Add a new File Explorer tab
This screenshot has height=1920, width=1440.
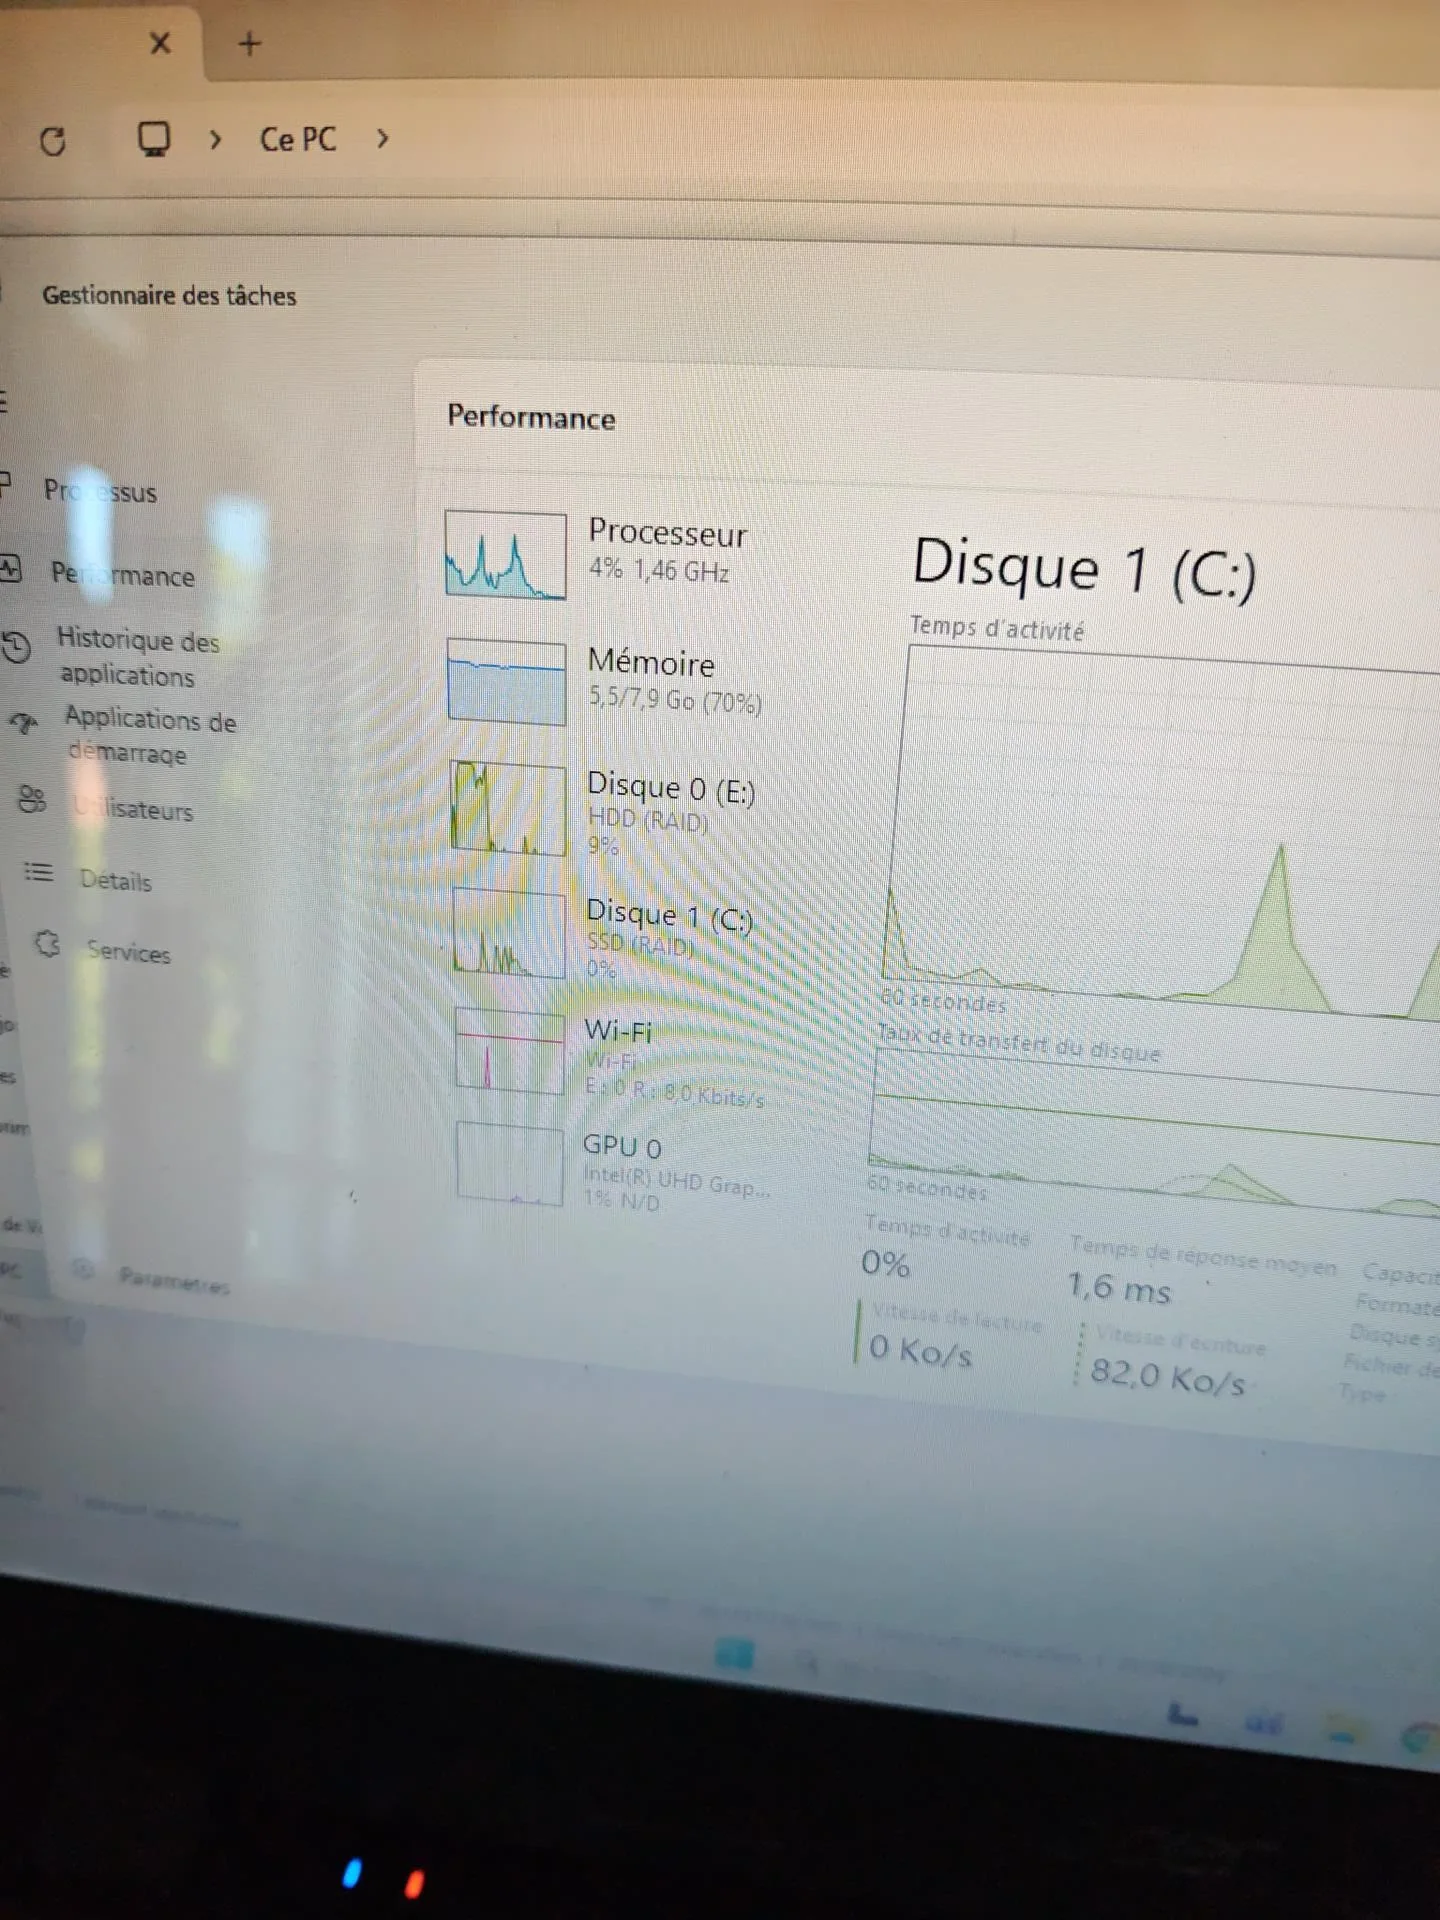click(250, 43)
